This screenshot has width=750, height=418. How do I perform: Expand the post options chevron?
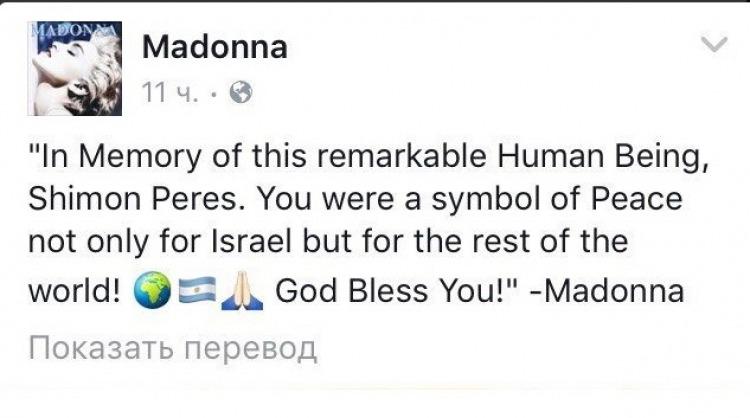click(x=714, y=44)
